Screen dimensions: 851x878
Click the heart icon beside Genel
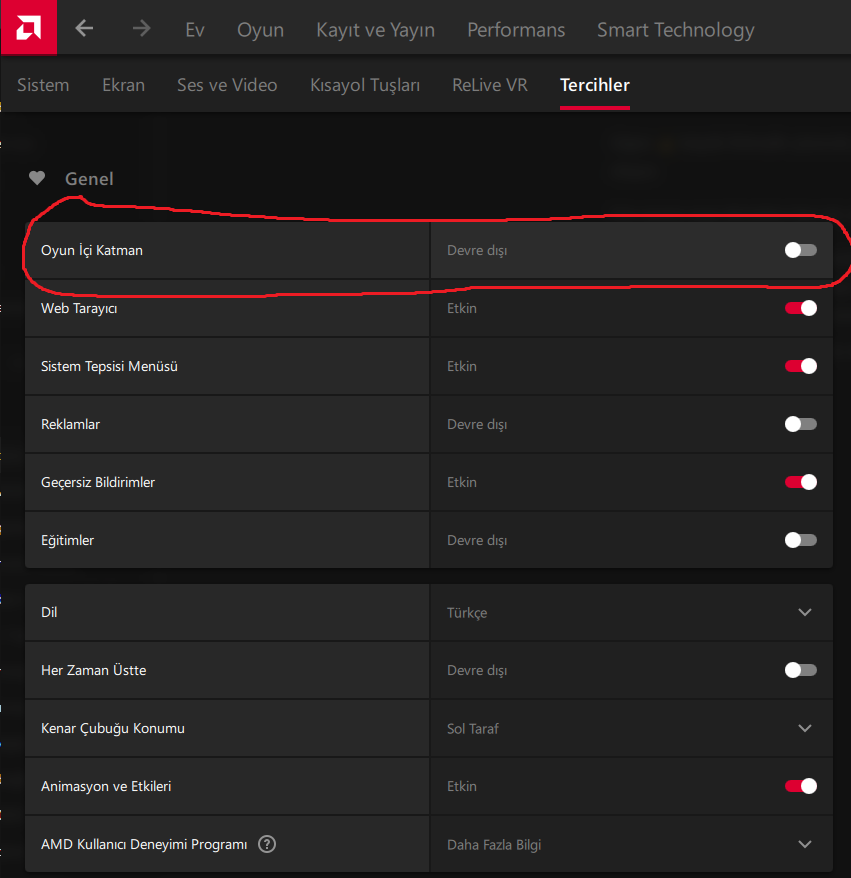click(37, 178)
